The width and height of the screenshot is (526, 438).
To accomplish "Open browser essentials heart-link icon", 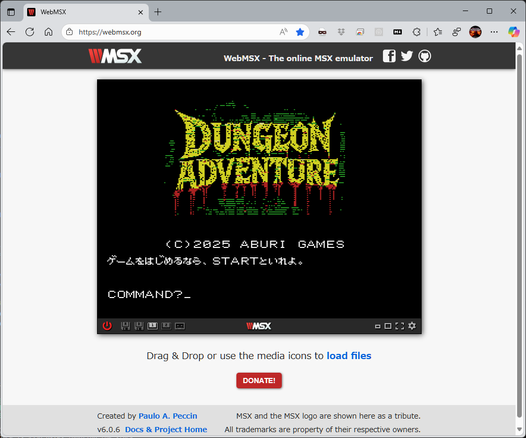I will (456, 32).
